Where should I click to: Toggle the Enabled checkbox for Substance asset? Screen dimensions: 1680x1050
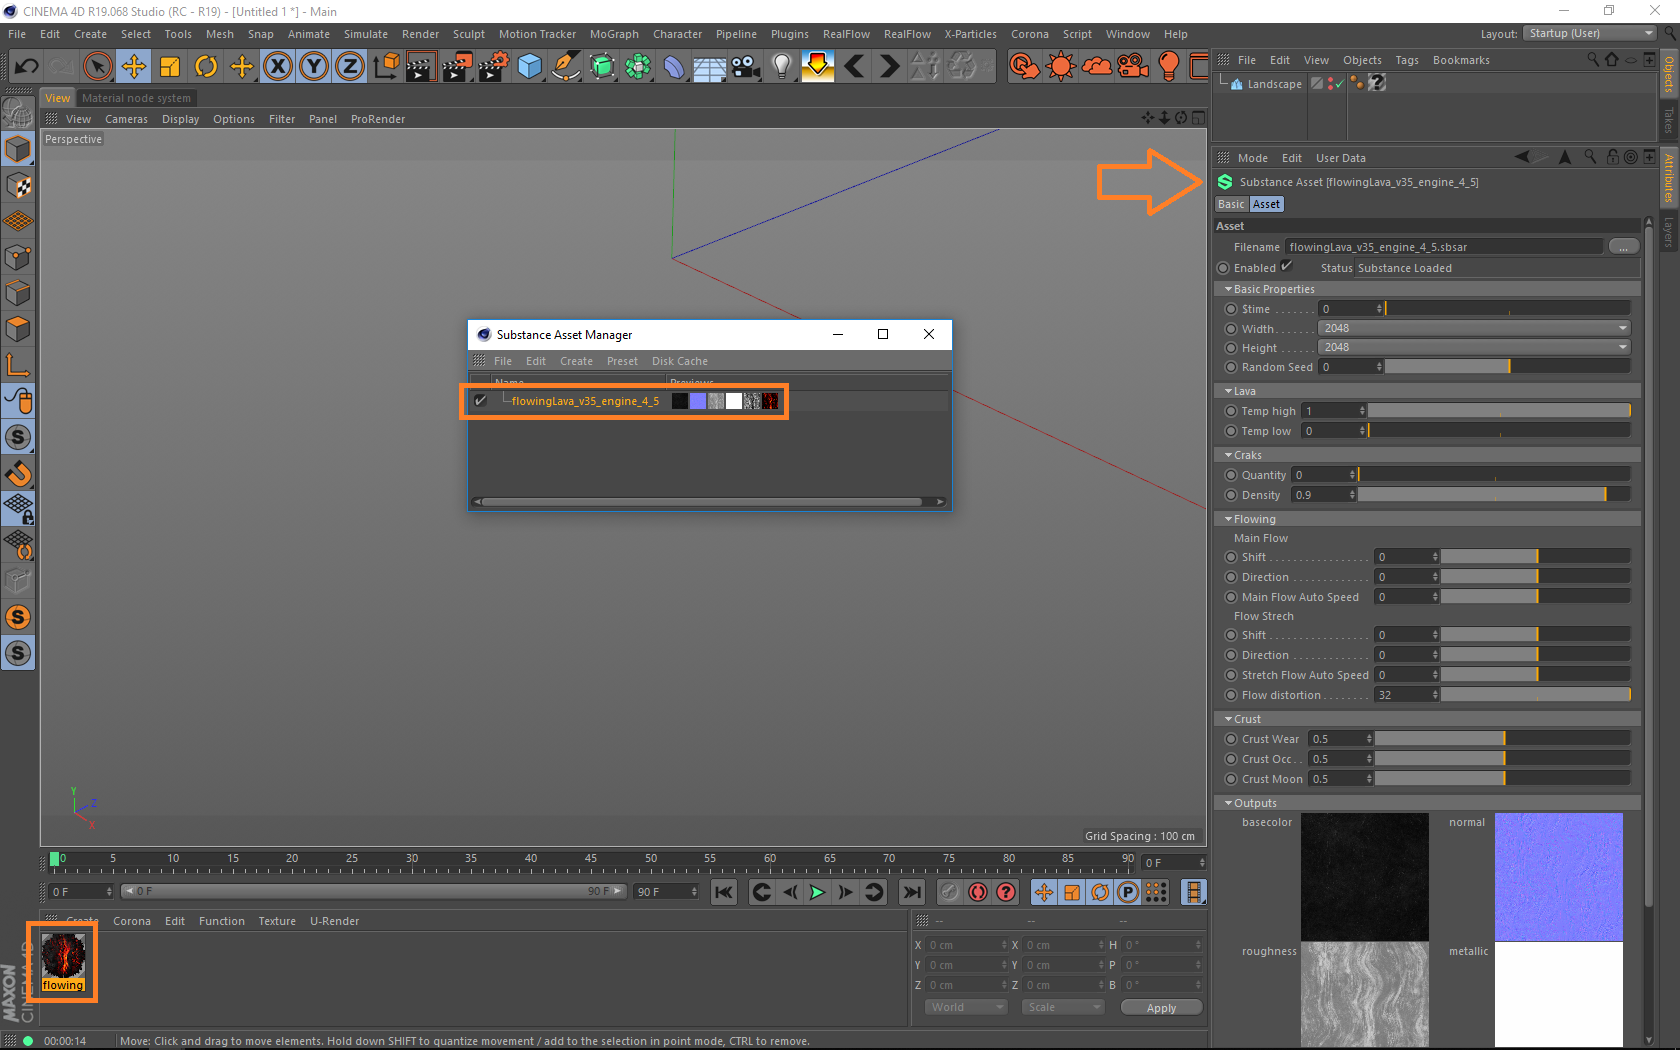point(1287,267)
